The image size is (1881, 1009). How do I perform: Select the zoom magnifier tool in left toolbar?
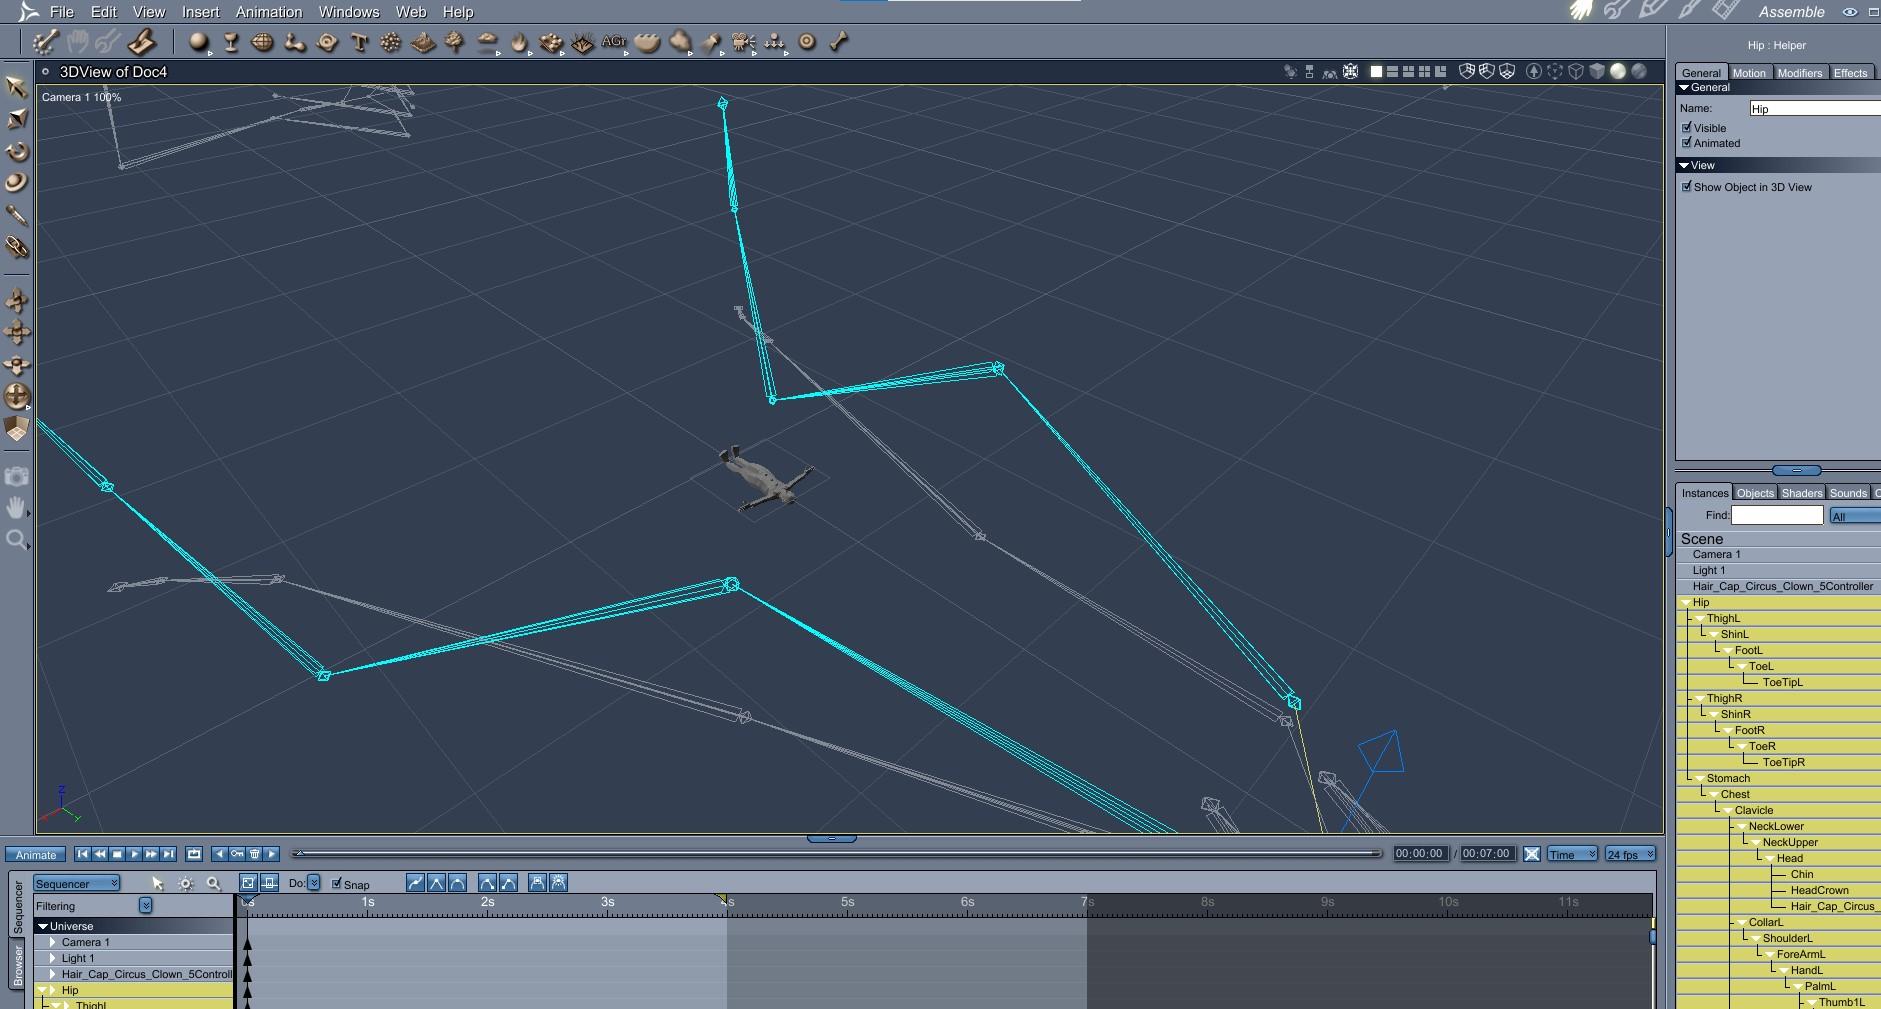(x=16, y=540)
